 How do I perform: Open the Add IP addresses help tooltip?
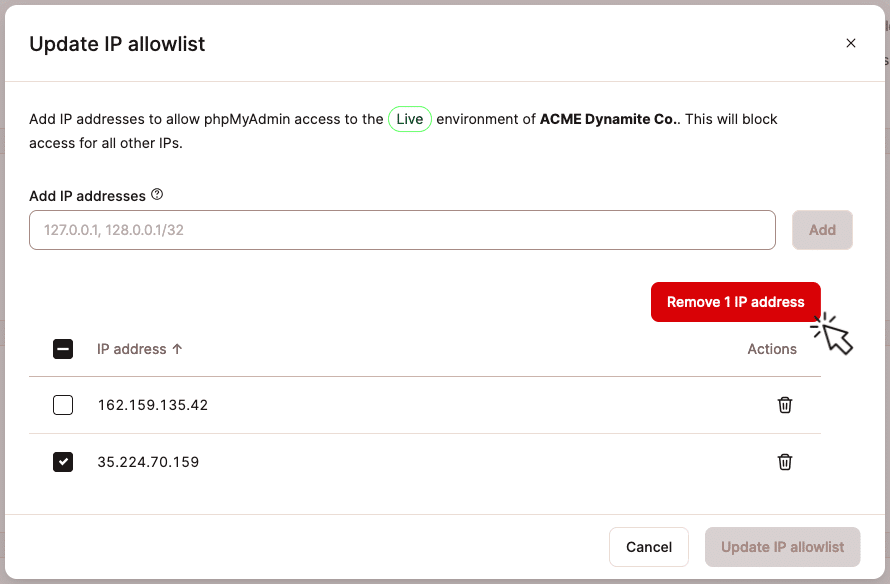tap(157, 195)
